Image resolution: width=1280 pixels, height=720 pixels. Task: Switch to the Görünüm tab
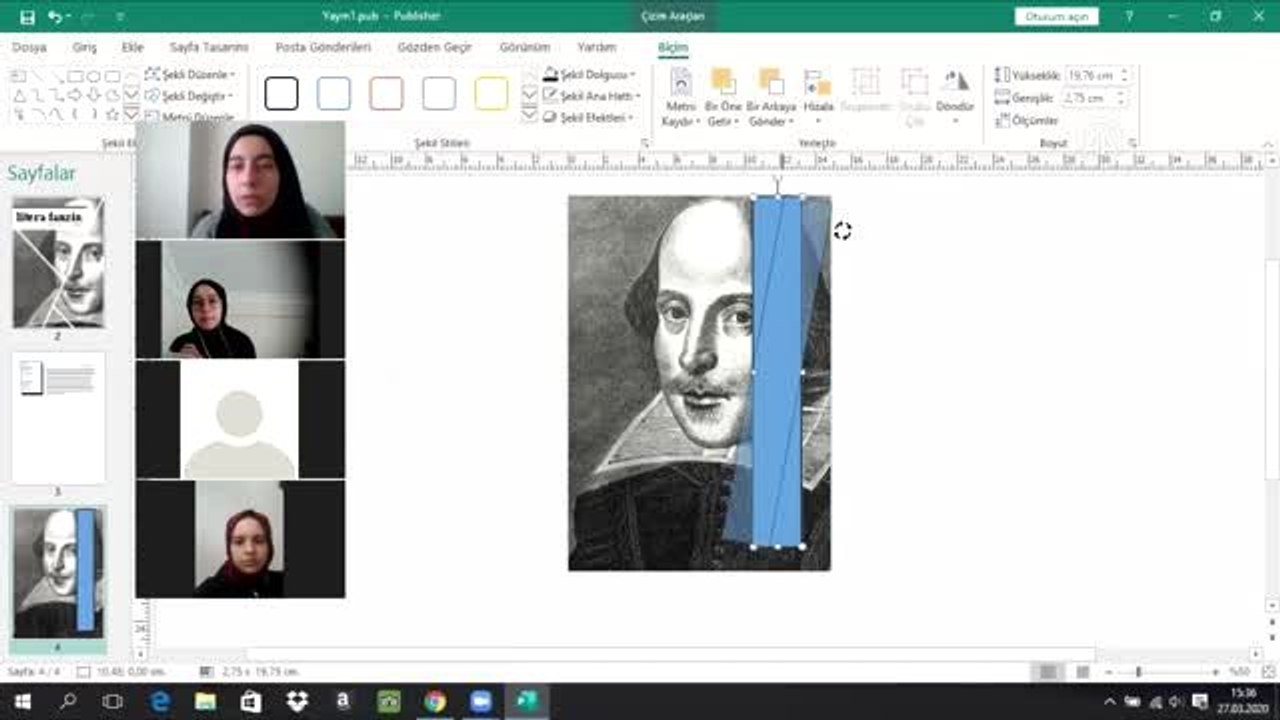[x=525, y=47]
